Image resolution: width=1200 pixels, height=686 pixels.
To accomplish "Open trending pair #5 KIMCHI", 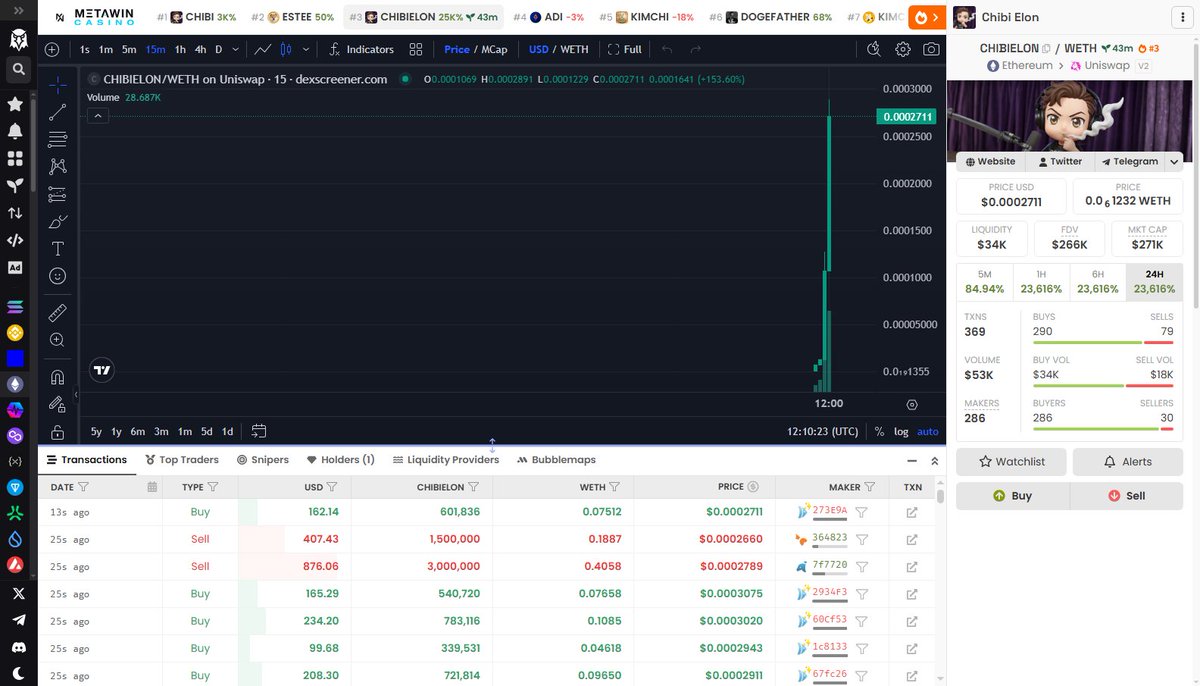I will [646, 18].
